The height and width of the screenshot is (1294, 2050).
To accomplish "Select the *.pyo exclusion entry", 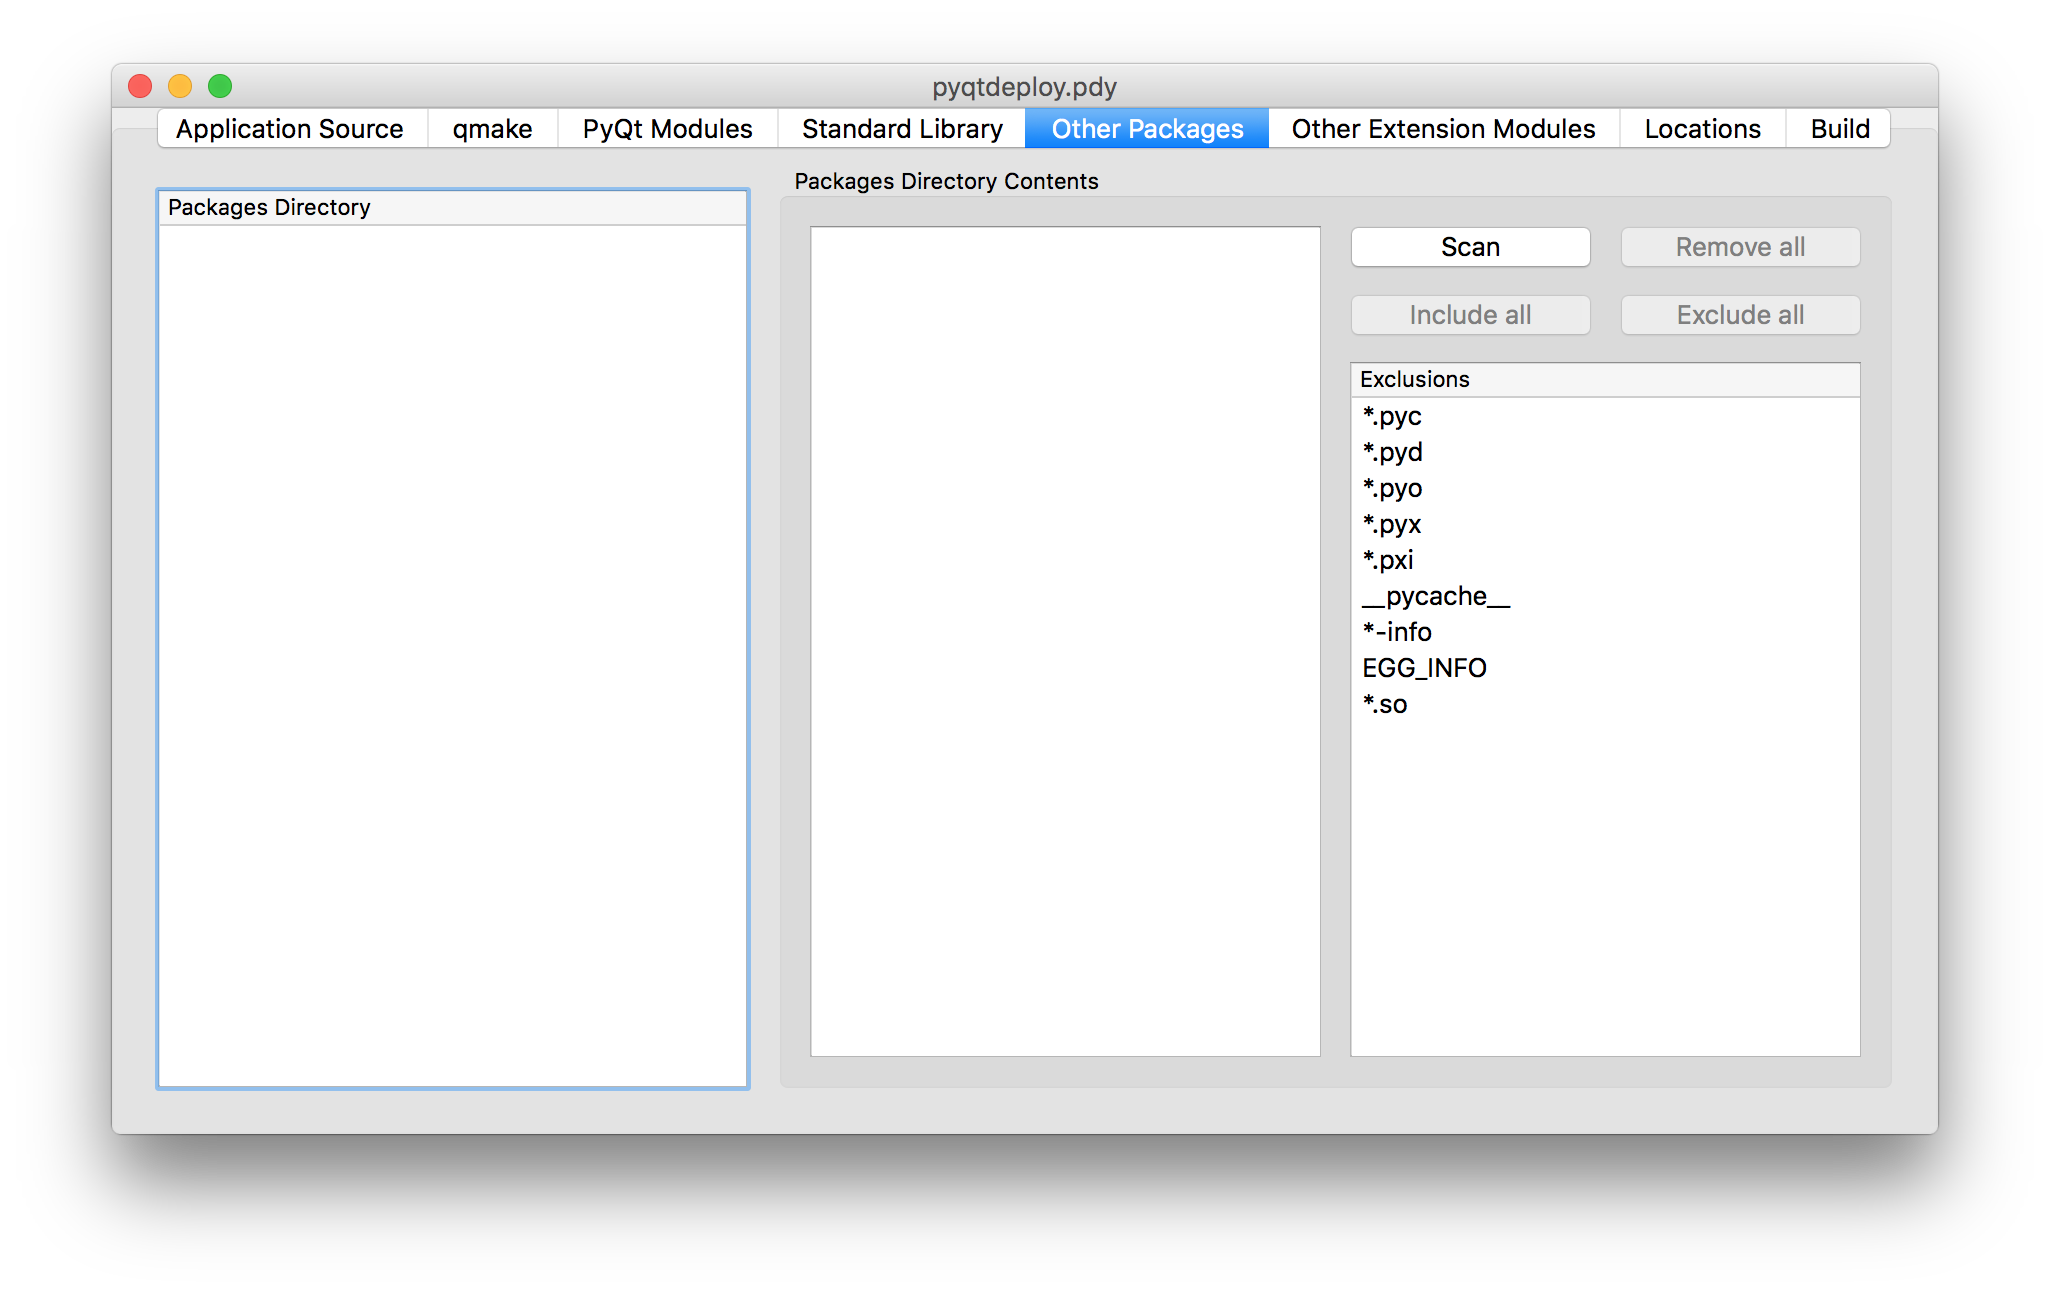I will click(x=1392, y=488).
